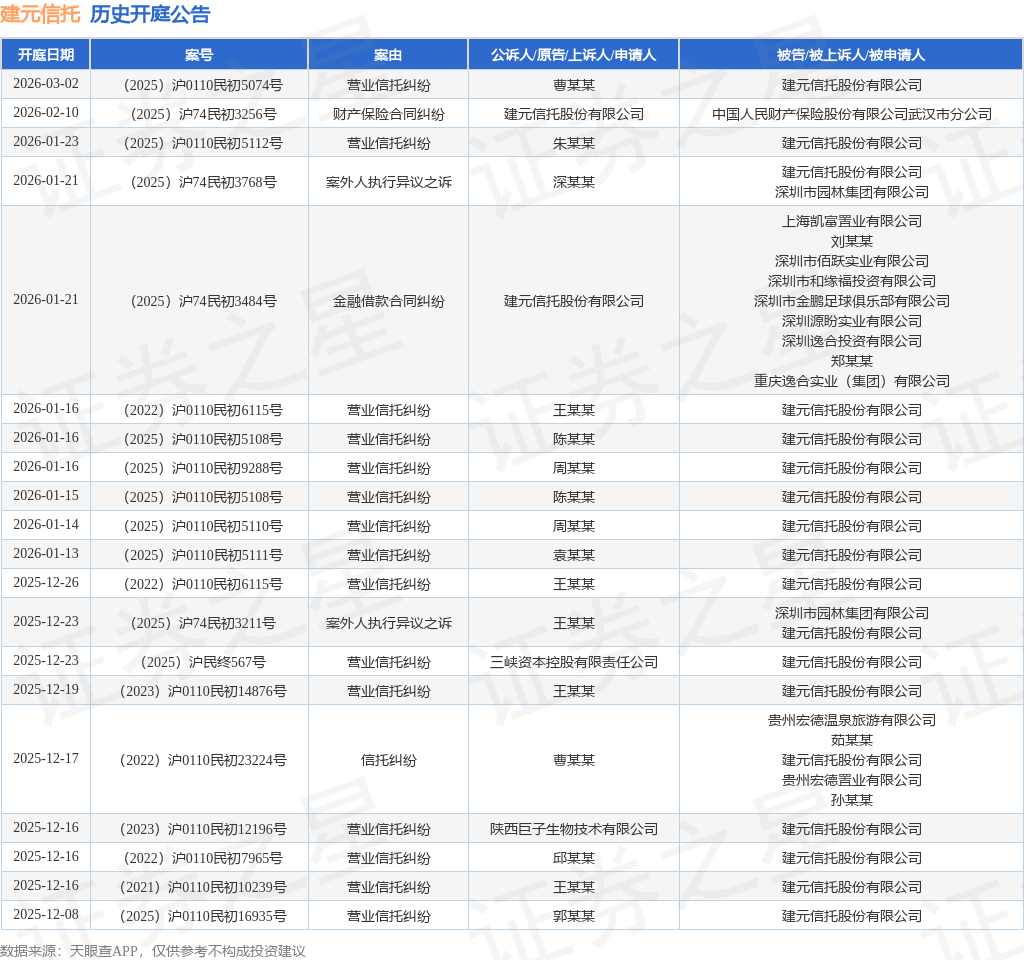This screenshot has height=960, width=1024.
Task: Click plaintiff 朱某某
Action: point(574,143)
